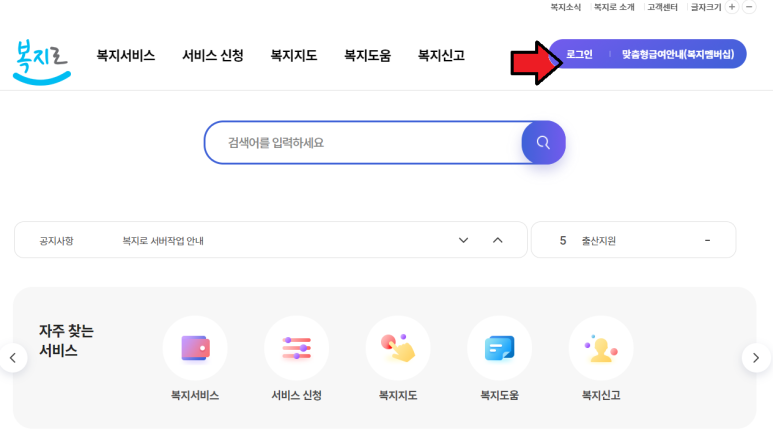
Task: Open 복지지도 pointing hand icon shortcut
Action: coord(398,348)
